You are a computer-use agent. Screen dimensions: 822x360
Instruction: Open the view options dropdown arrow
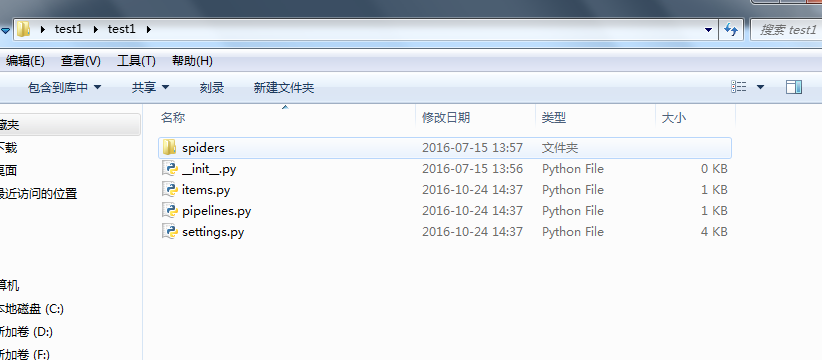(760, 87)
